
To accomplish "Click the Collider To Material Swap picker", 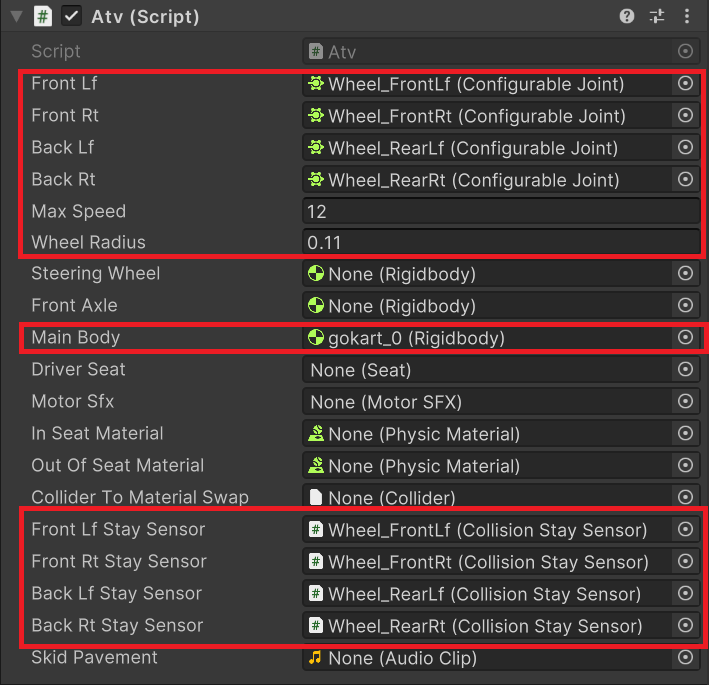I will coord(685,497).
